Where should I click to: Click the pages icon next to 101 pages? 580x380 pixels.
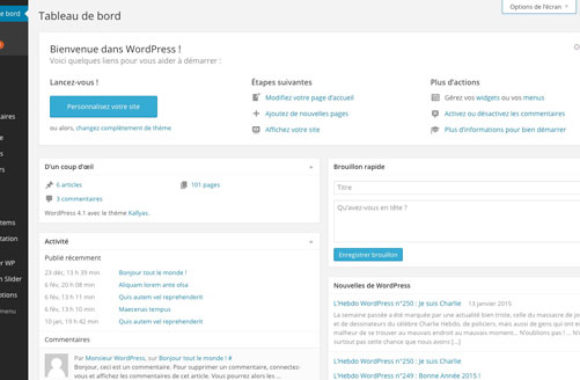[183, 185]
